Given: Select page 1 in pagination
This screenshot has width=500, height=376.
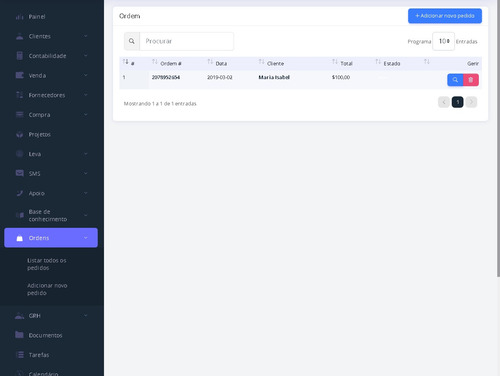Looking at the screenshot, I should pos(457,102).
